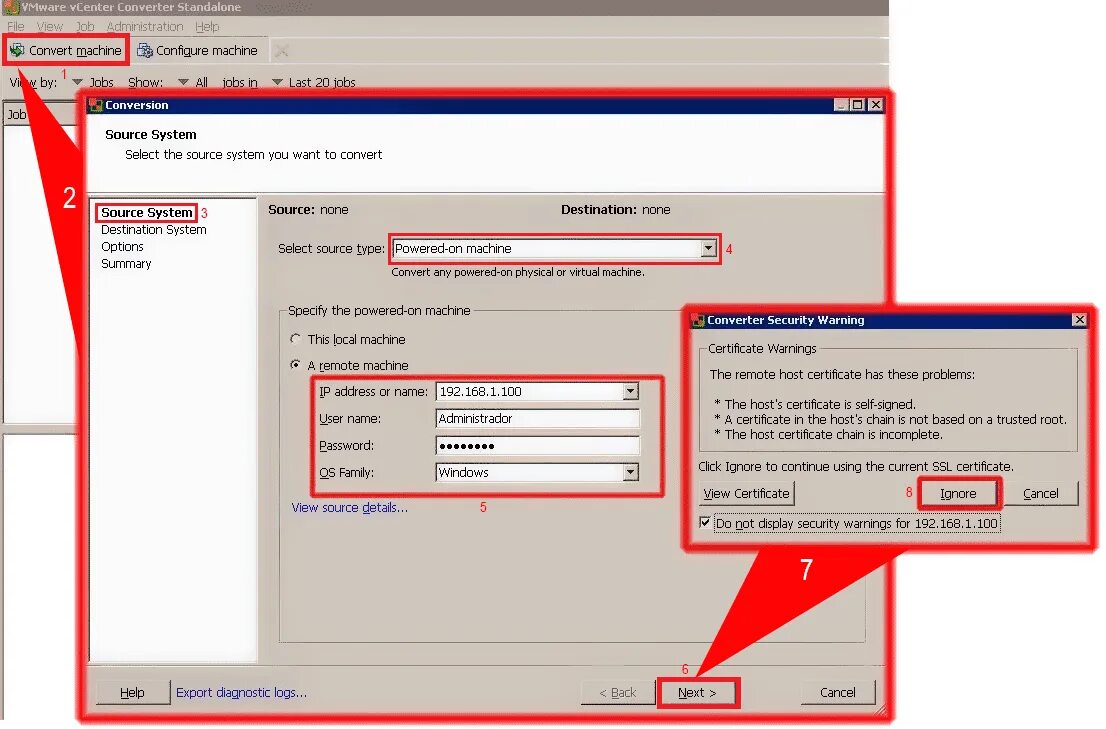Close the Converter Security Warning dialog
The height and width of the screenshot is (729, 1106).
[1079, 320]
